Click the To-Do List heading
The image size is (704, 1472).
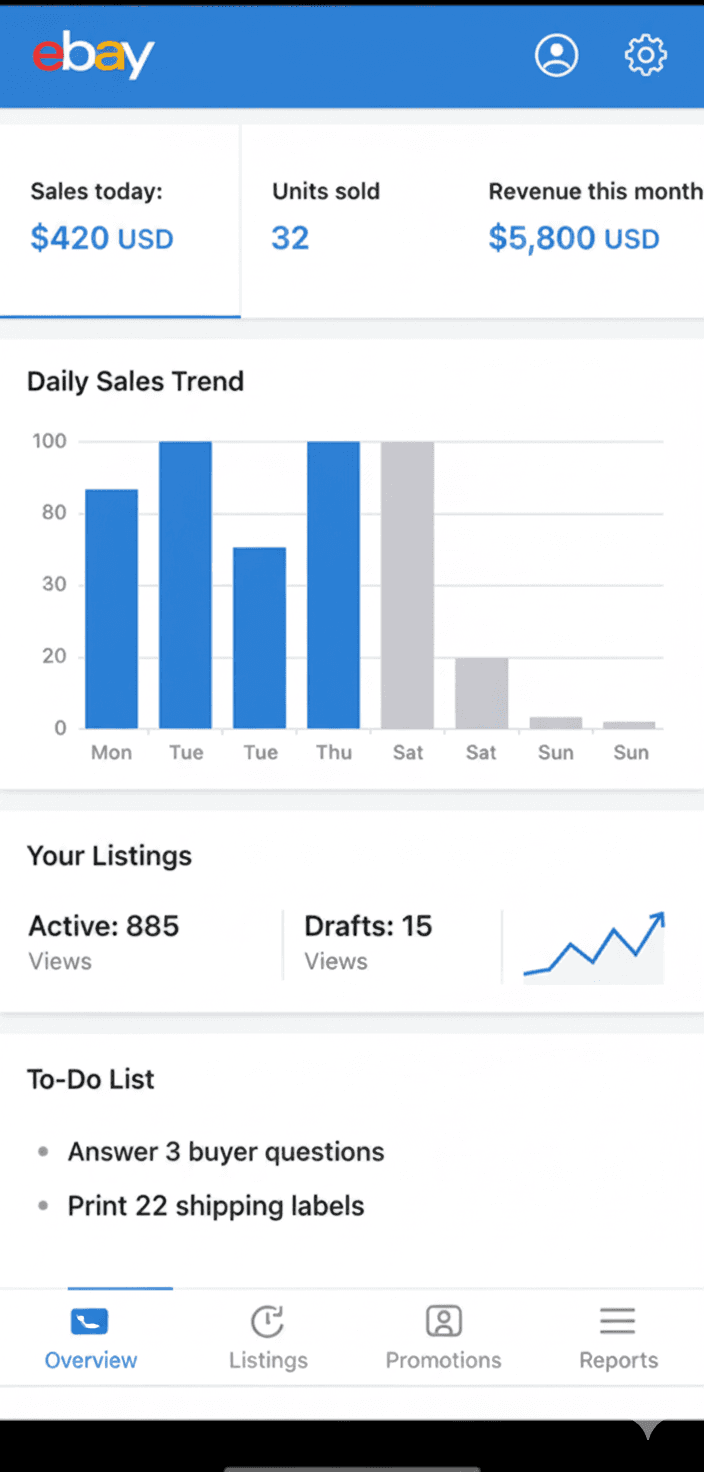pos(91,1079)
